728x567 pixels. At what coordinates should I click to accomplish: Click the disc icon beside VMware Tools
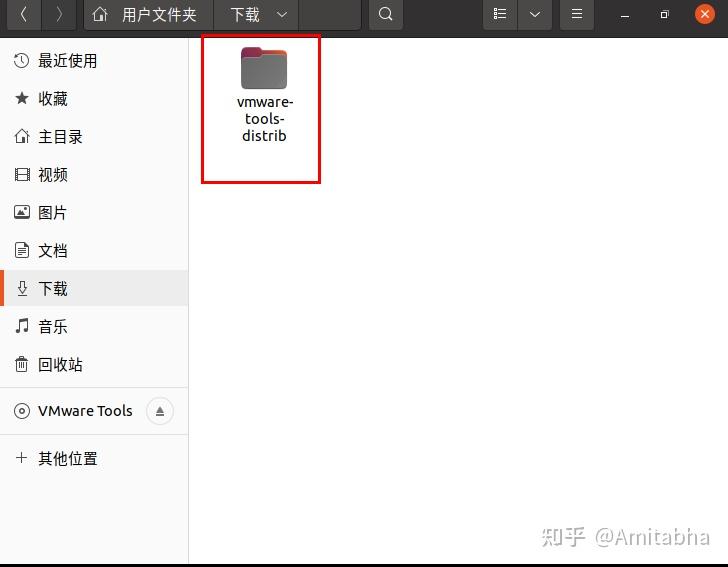pos(22,411)
